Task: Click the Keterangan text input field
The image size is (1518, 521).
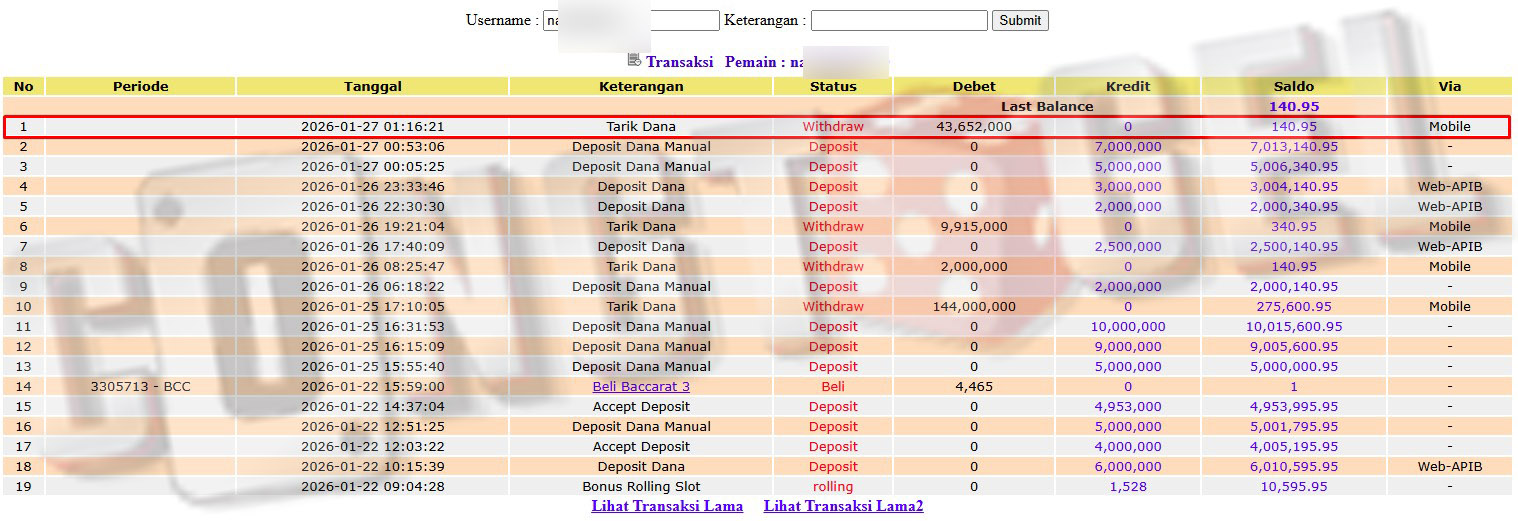Action: coord(899,20)
